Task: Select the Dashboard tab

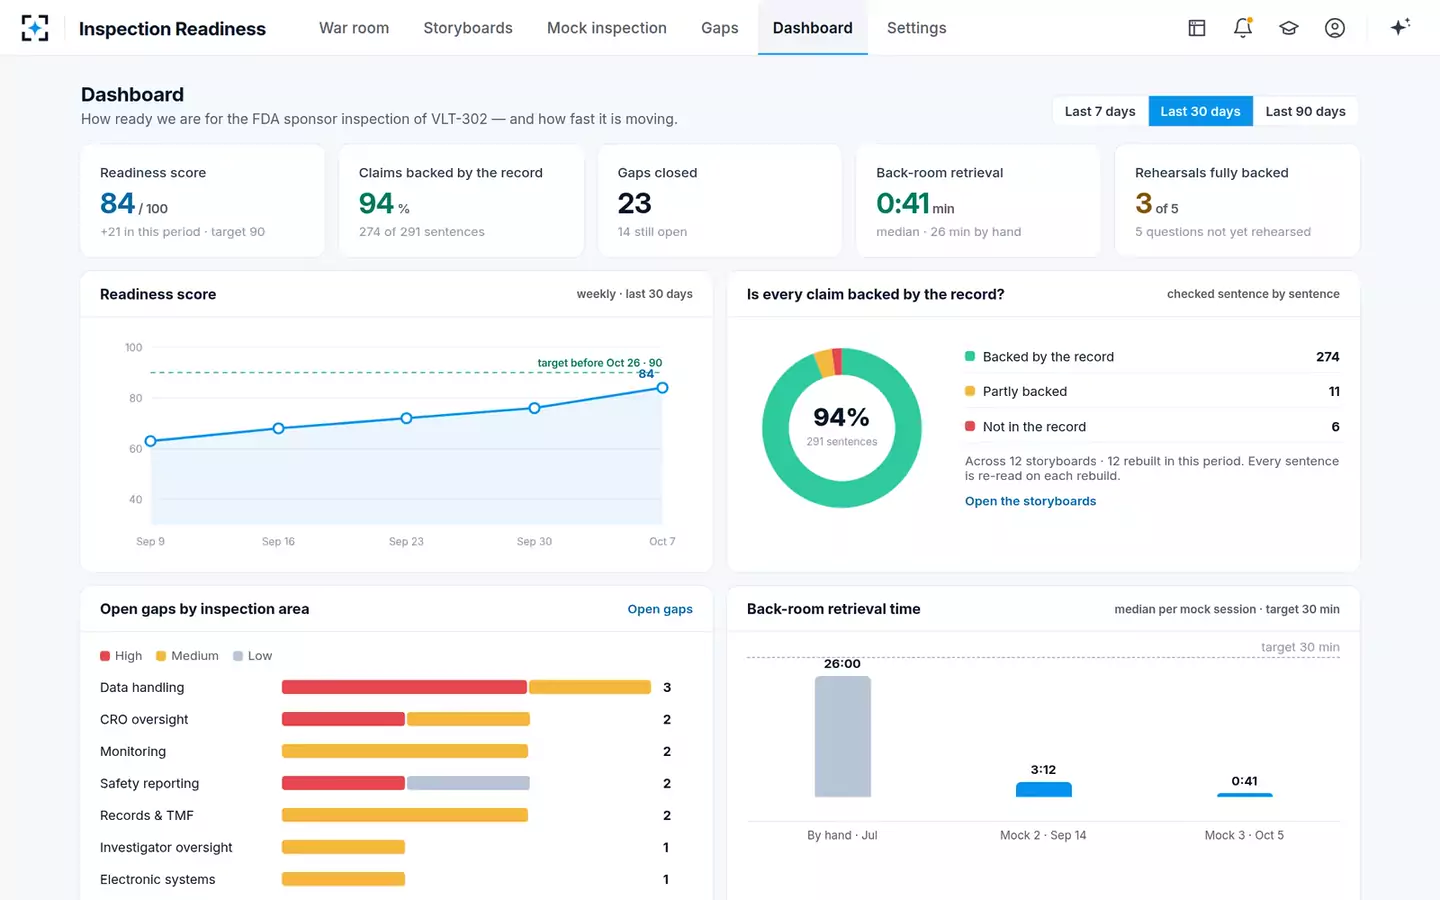Action: 813,28
